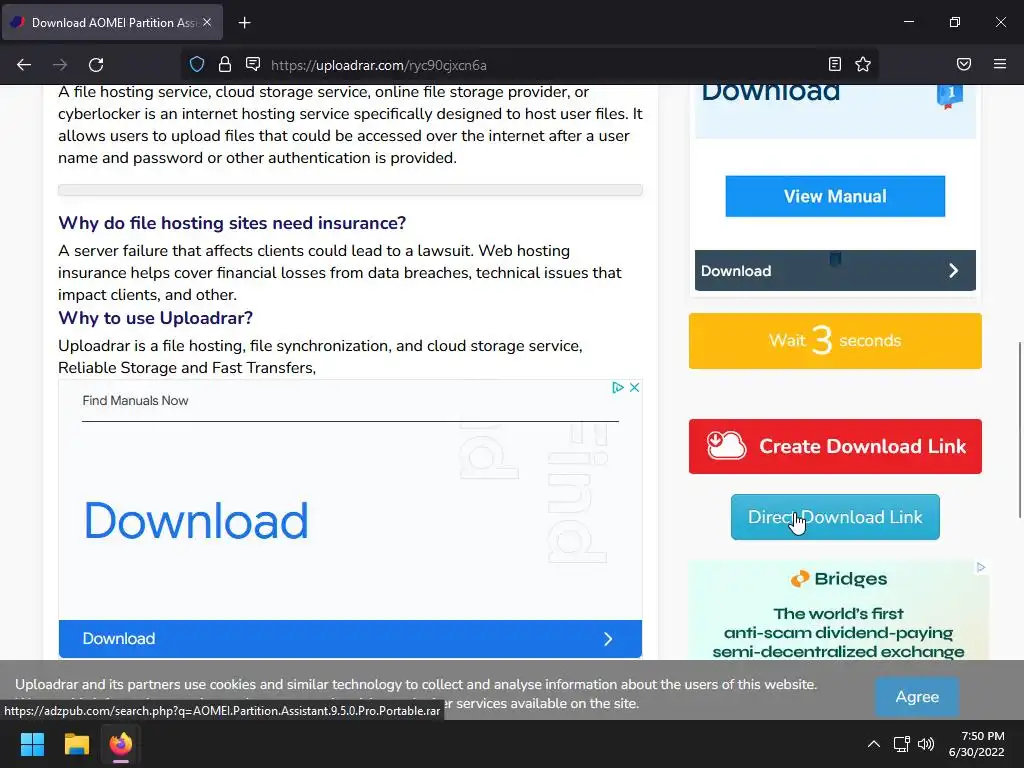
Task: Open File Explorer from taskbar
Action: [x=76, y=744]
